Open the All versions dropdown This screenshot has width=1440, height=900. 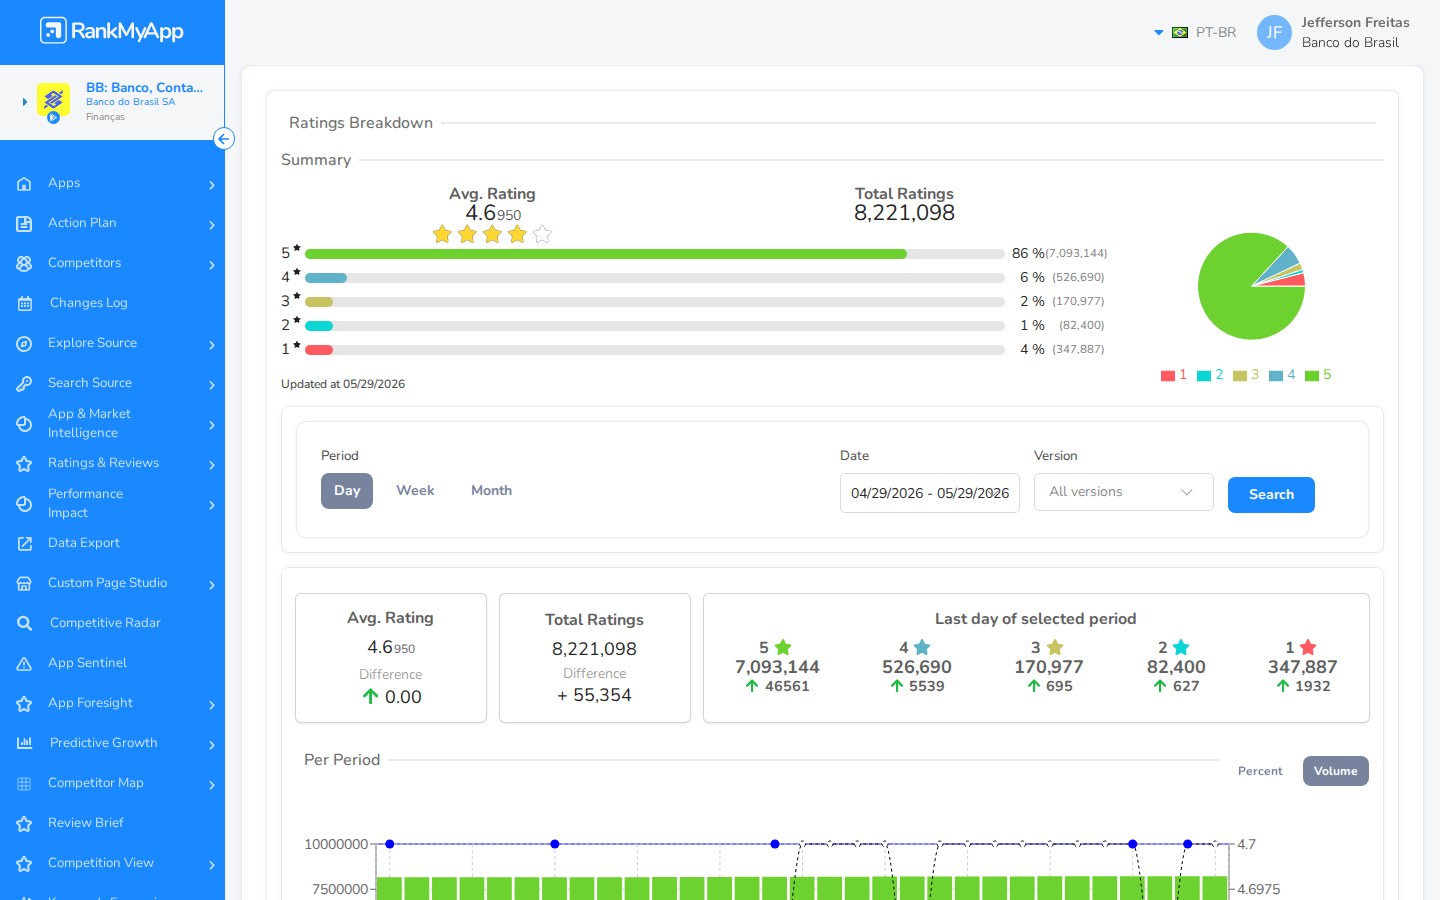[1124, 492]
